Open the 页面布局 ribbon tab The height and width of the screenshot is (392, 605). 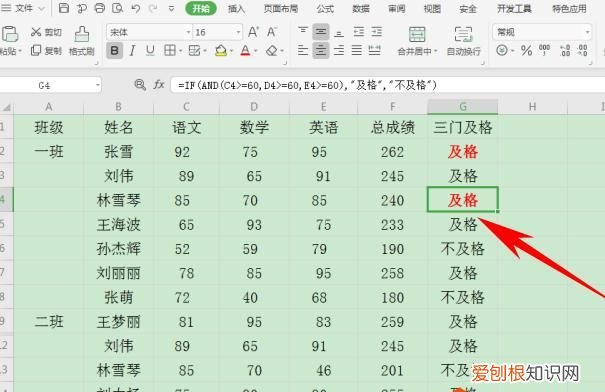pyautogui.click(x=281, y=8)
